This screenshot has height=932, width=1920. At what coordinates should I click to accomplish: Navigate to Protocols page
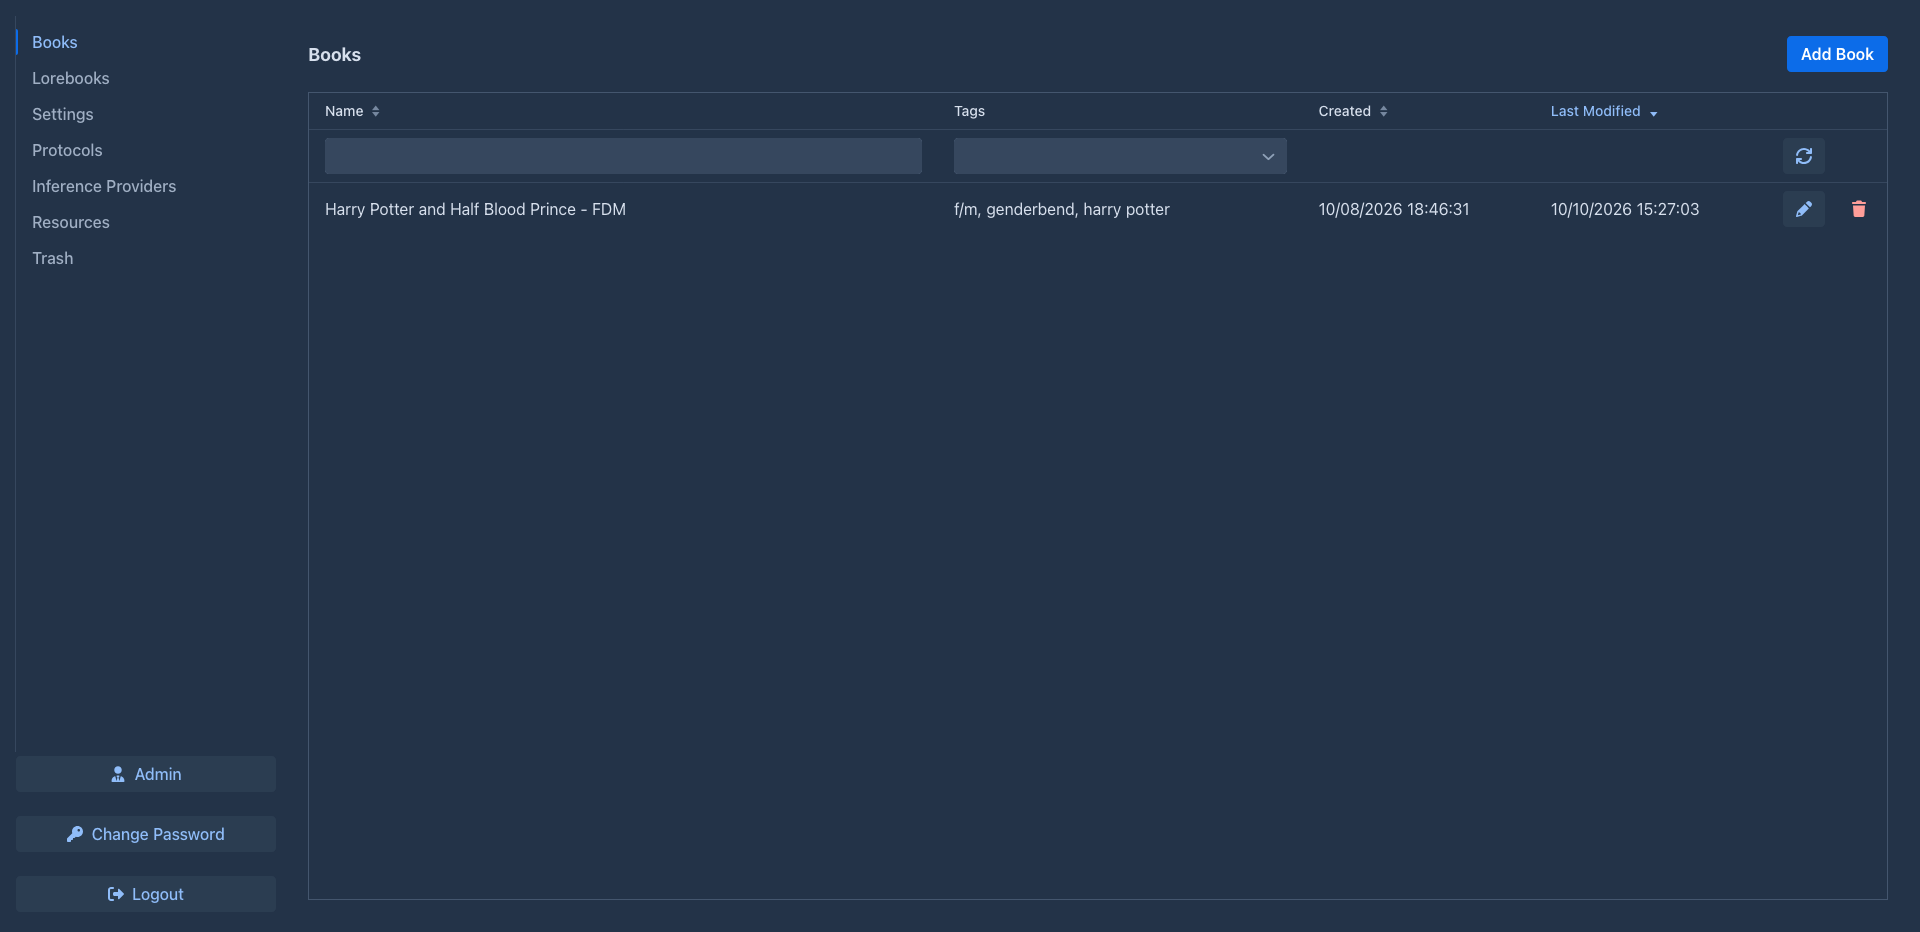tap(67, 150)
